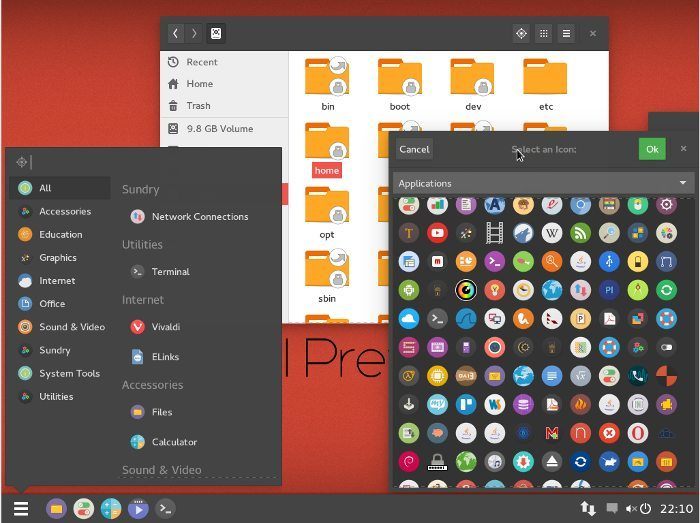Image resolution: width=700 pixels, height=523 pixels.
Task: Open the Applications category dropdown
Action: (543, 183)
